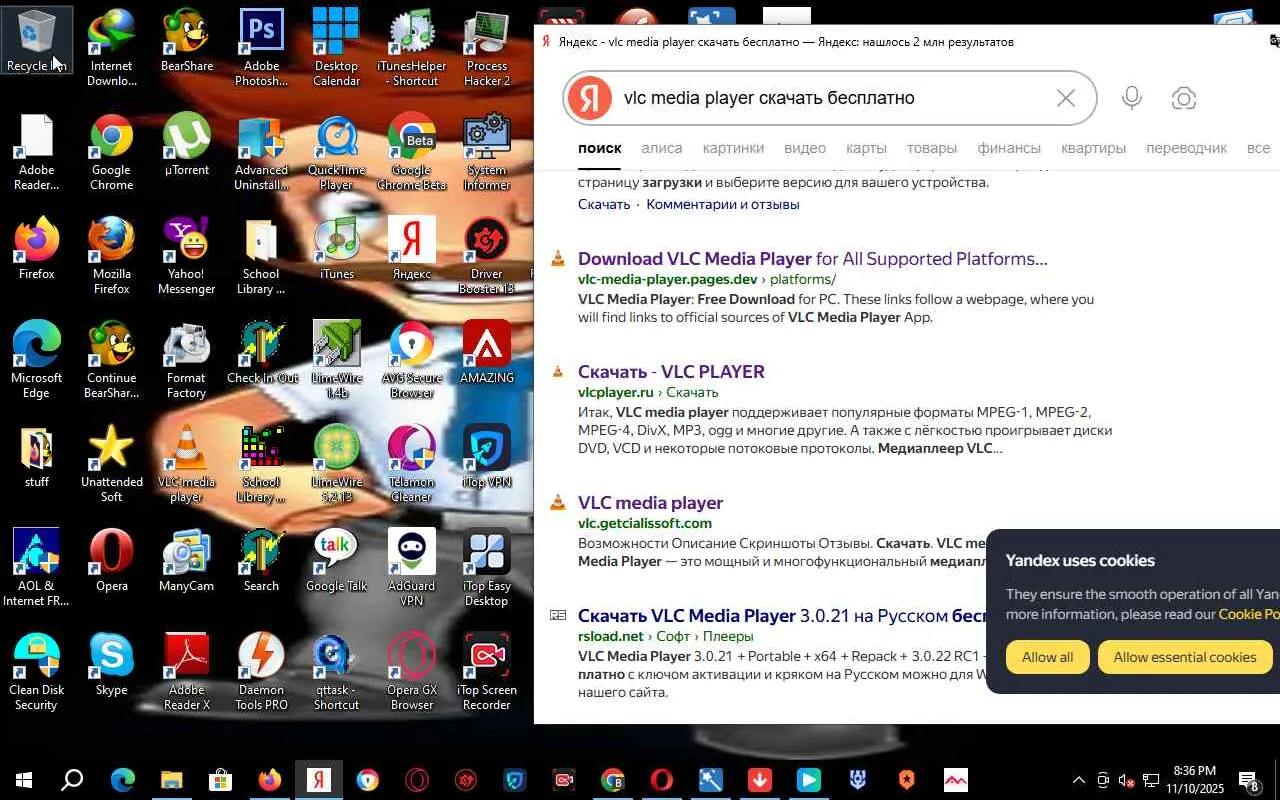The image size is (1280, 800).
Task: Show hidden system tray icons
Action: pyautogui.click(x=1078, y=780)
